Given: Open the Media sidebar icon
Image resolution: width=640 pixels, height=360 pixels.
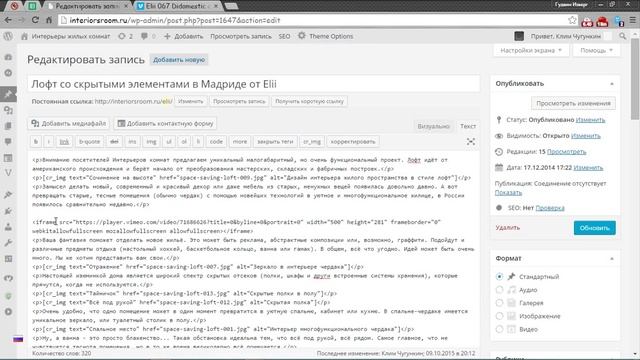Looking at the screenshot, I should coord(8,110).
